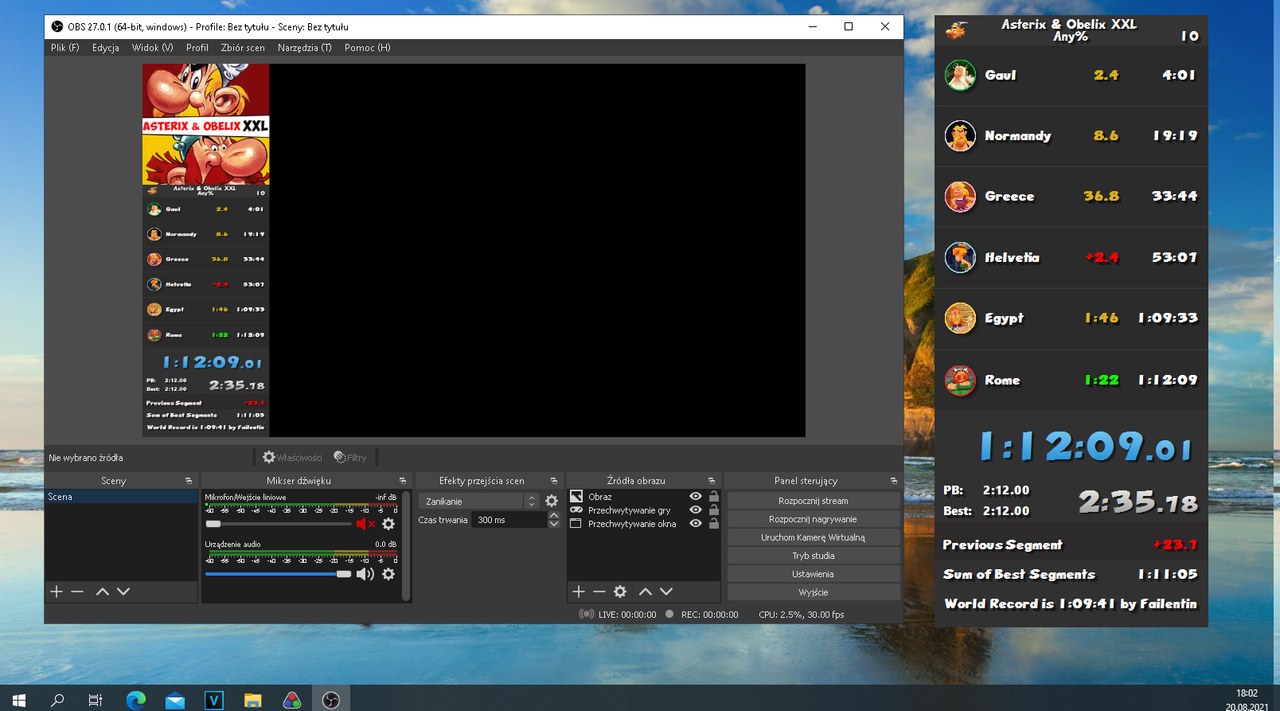The height and width of the screenshot is (711, 1280).
Task: Move the scene down in the Sceny panel
Action: (x=123, y=591)
